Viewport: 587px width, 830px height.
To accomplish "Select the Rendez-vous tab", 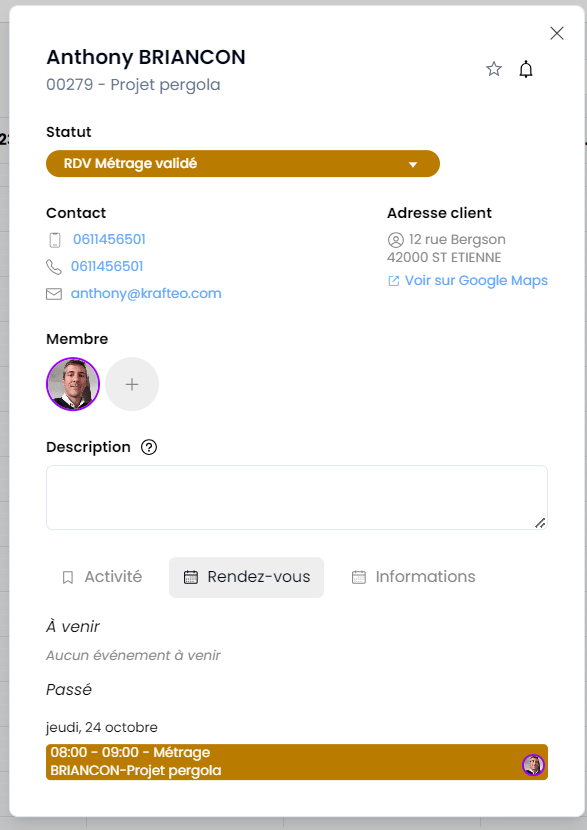I will click(247, 578).
